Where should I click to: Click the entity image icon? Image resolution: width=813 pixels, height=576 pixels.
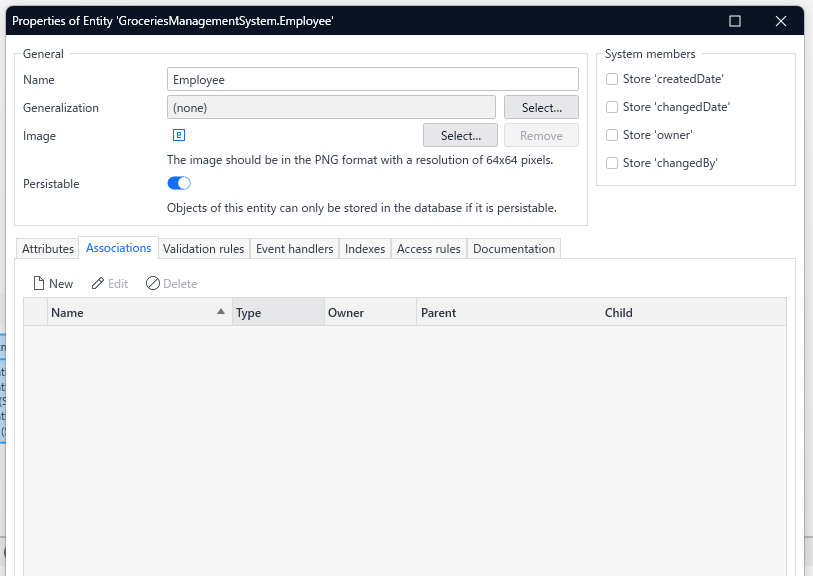click(178, 135)
